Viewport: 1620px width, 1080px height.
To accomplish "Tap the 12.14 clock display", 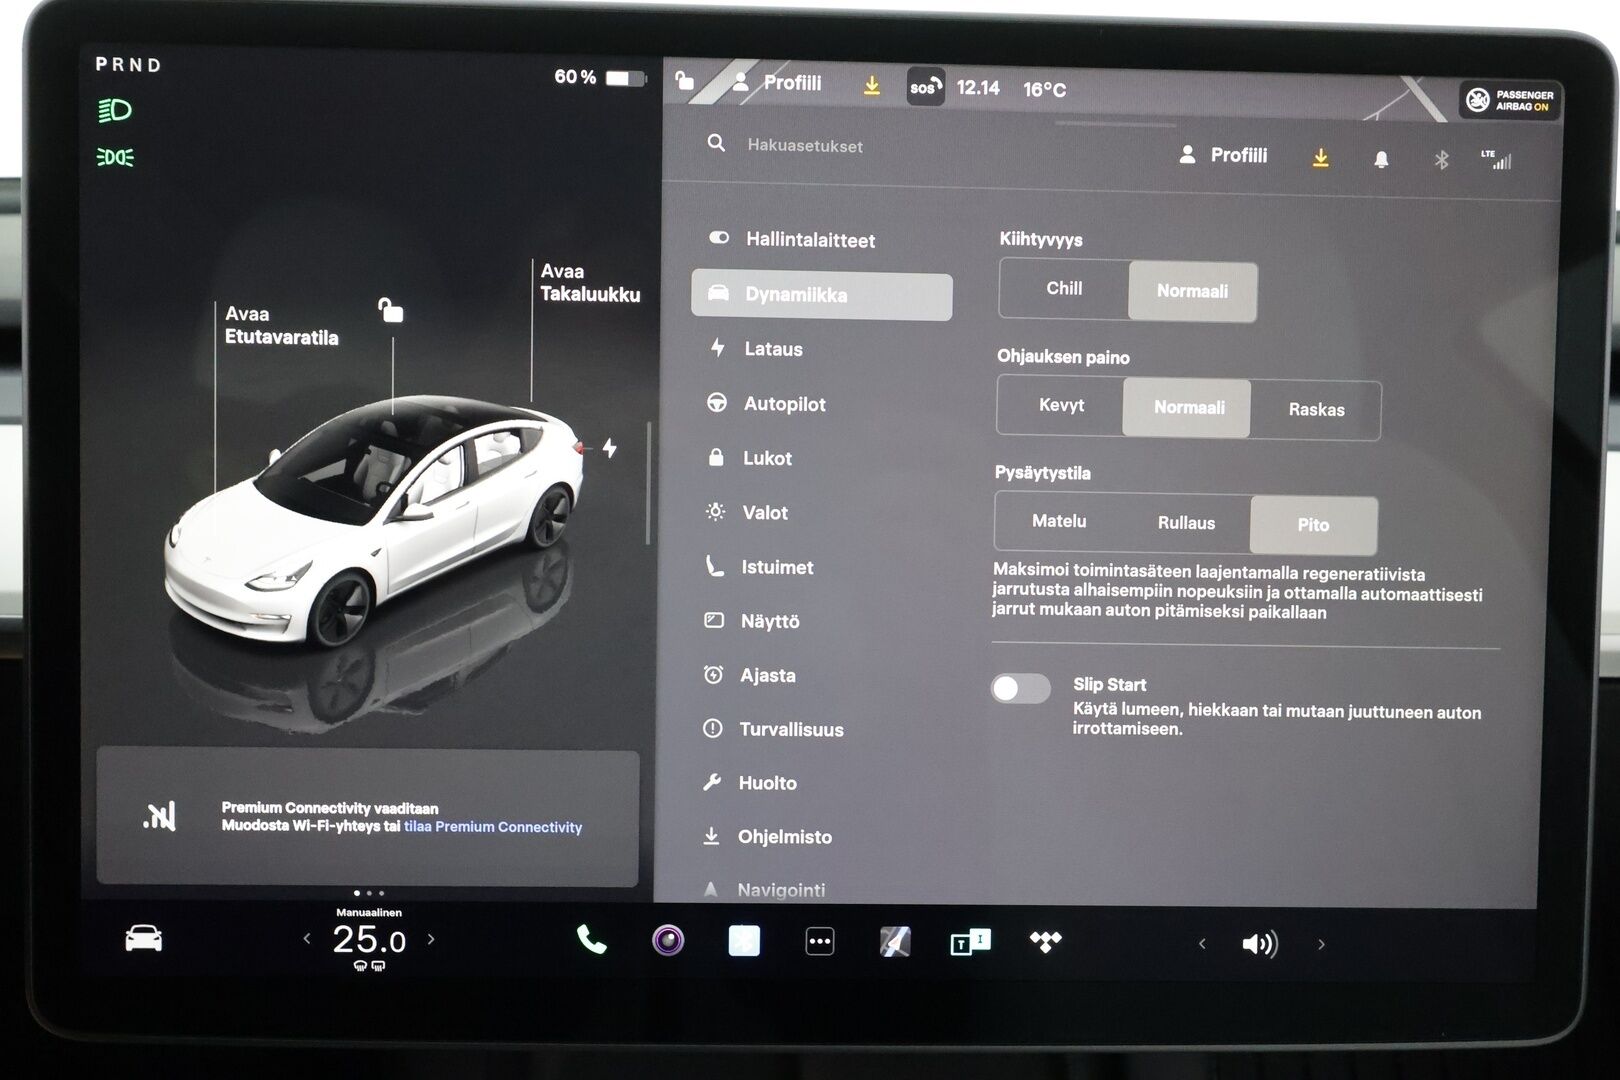I will click(x=978, y=88).
